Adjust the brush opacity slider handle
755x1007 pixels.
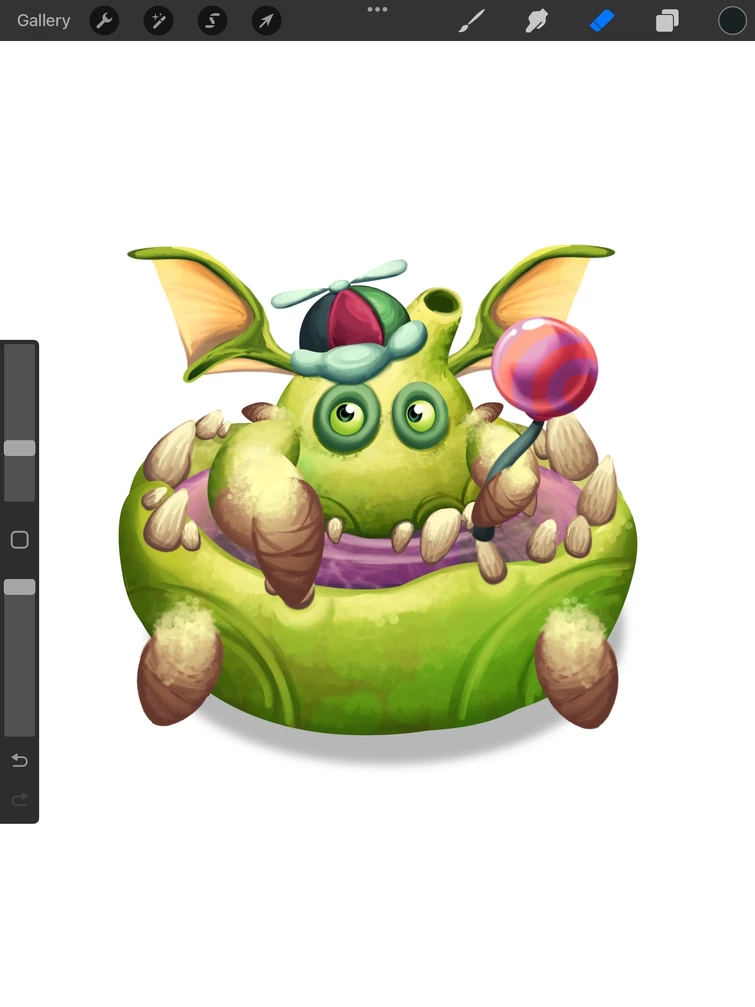pos(19,586)
